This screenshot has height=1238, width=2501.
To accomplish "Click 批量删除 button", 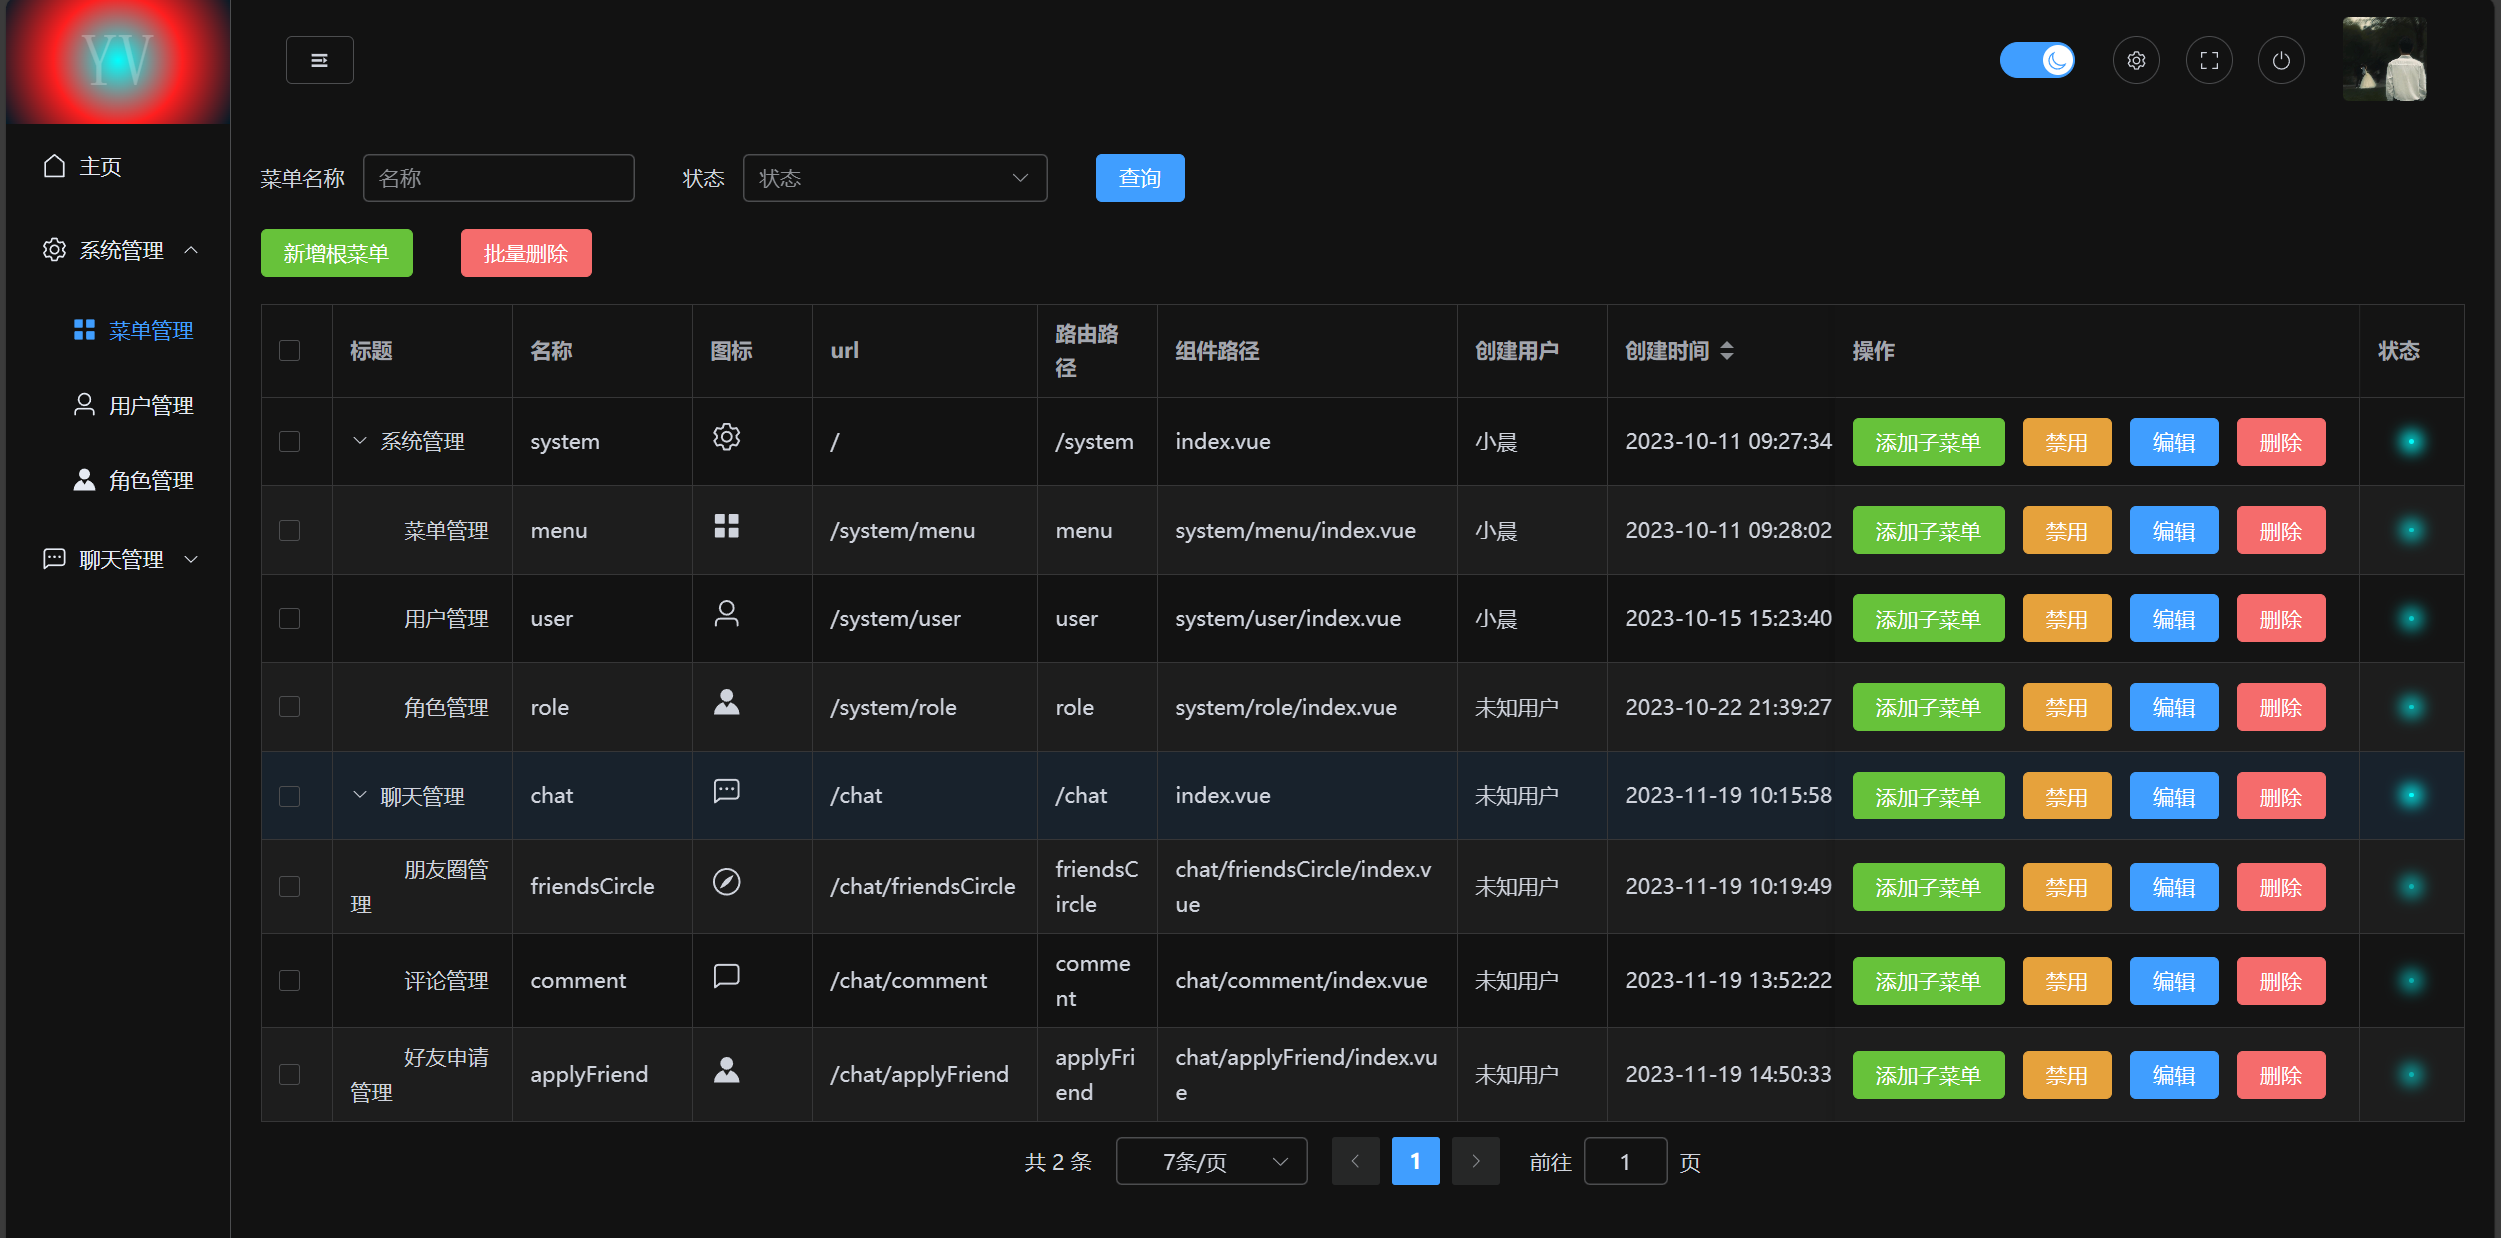I will point(526,253).
